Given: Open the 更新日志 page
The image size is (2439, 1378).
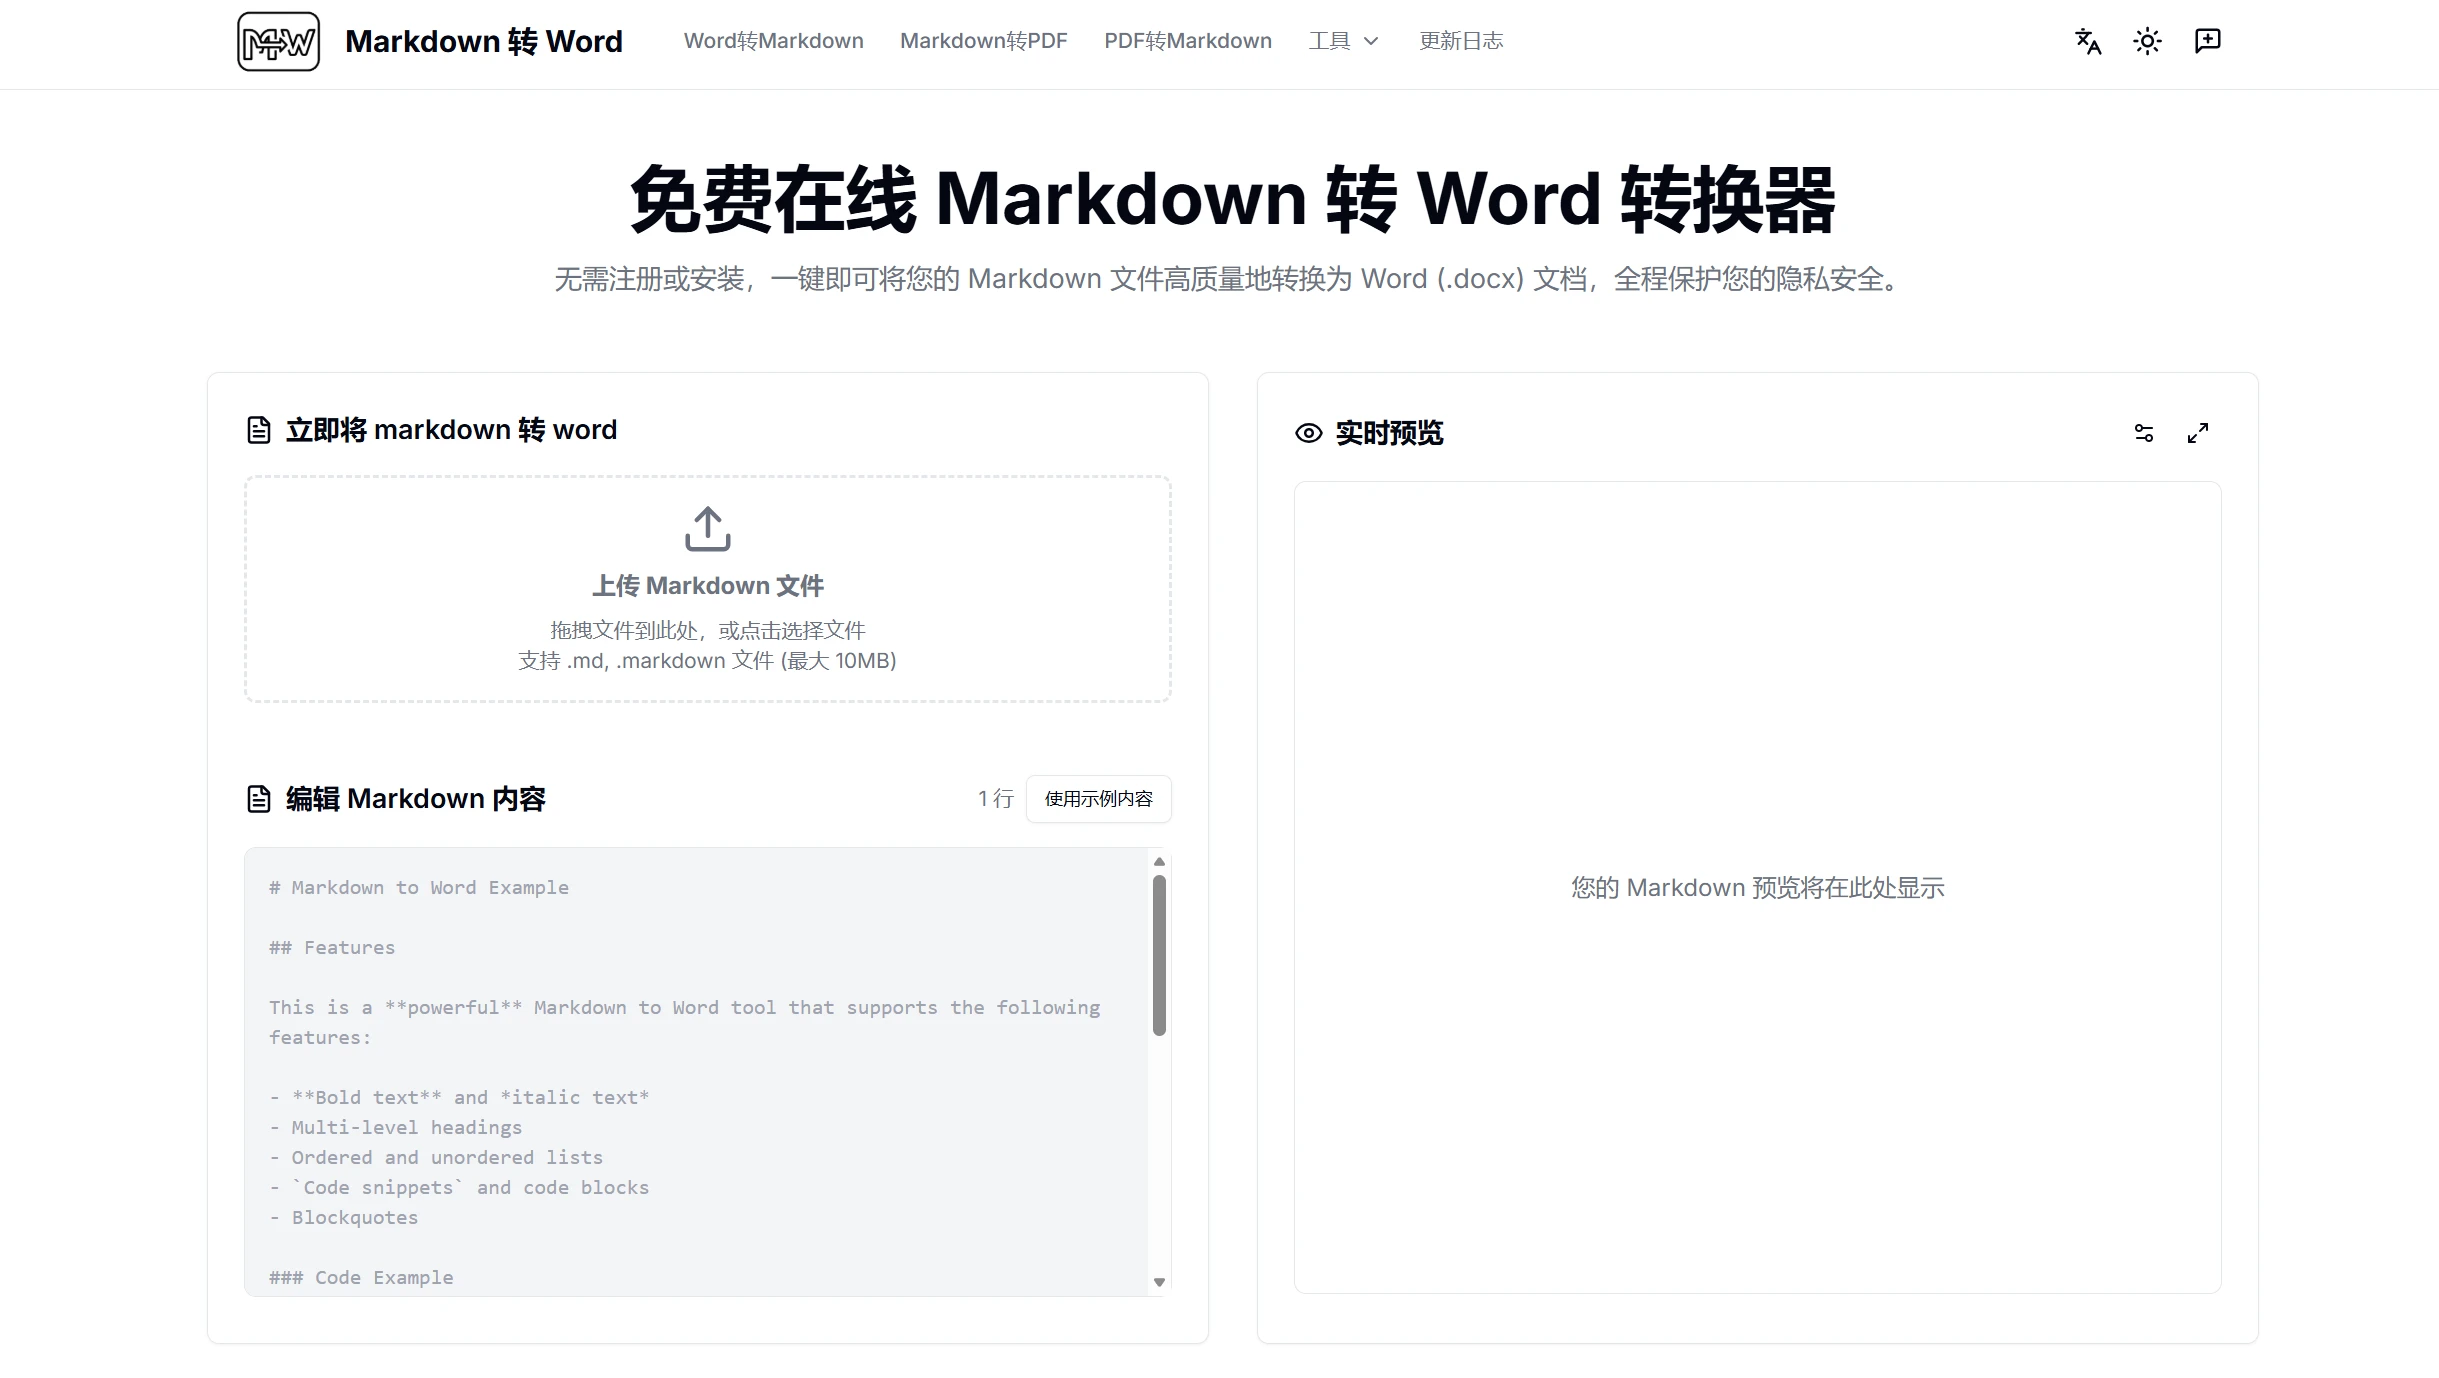Looking at the screenshot, I should click(x=1461, y=41).
